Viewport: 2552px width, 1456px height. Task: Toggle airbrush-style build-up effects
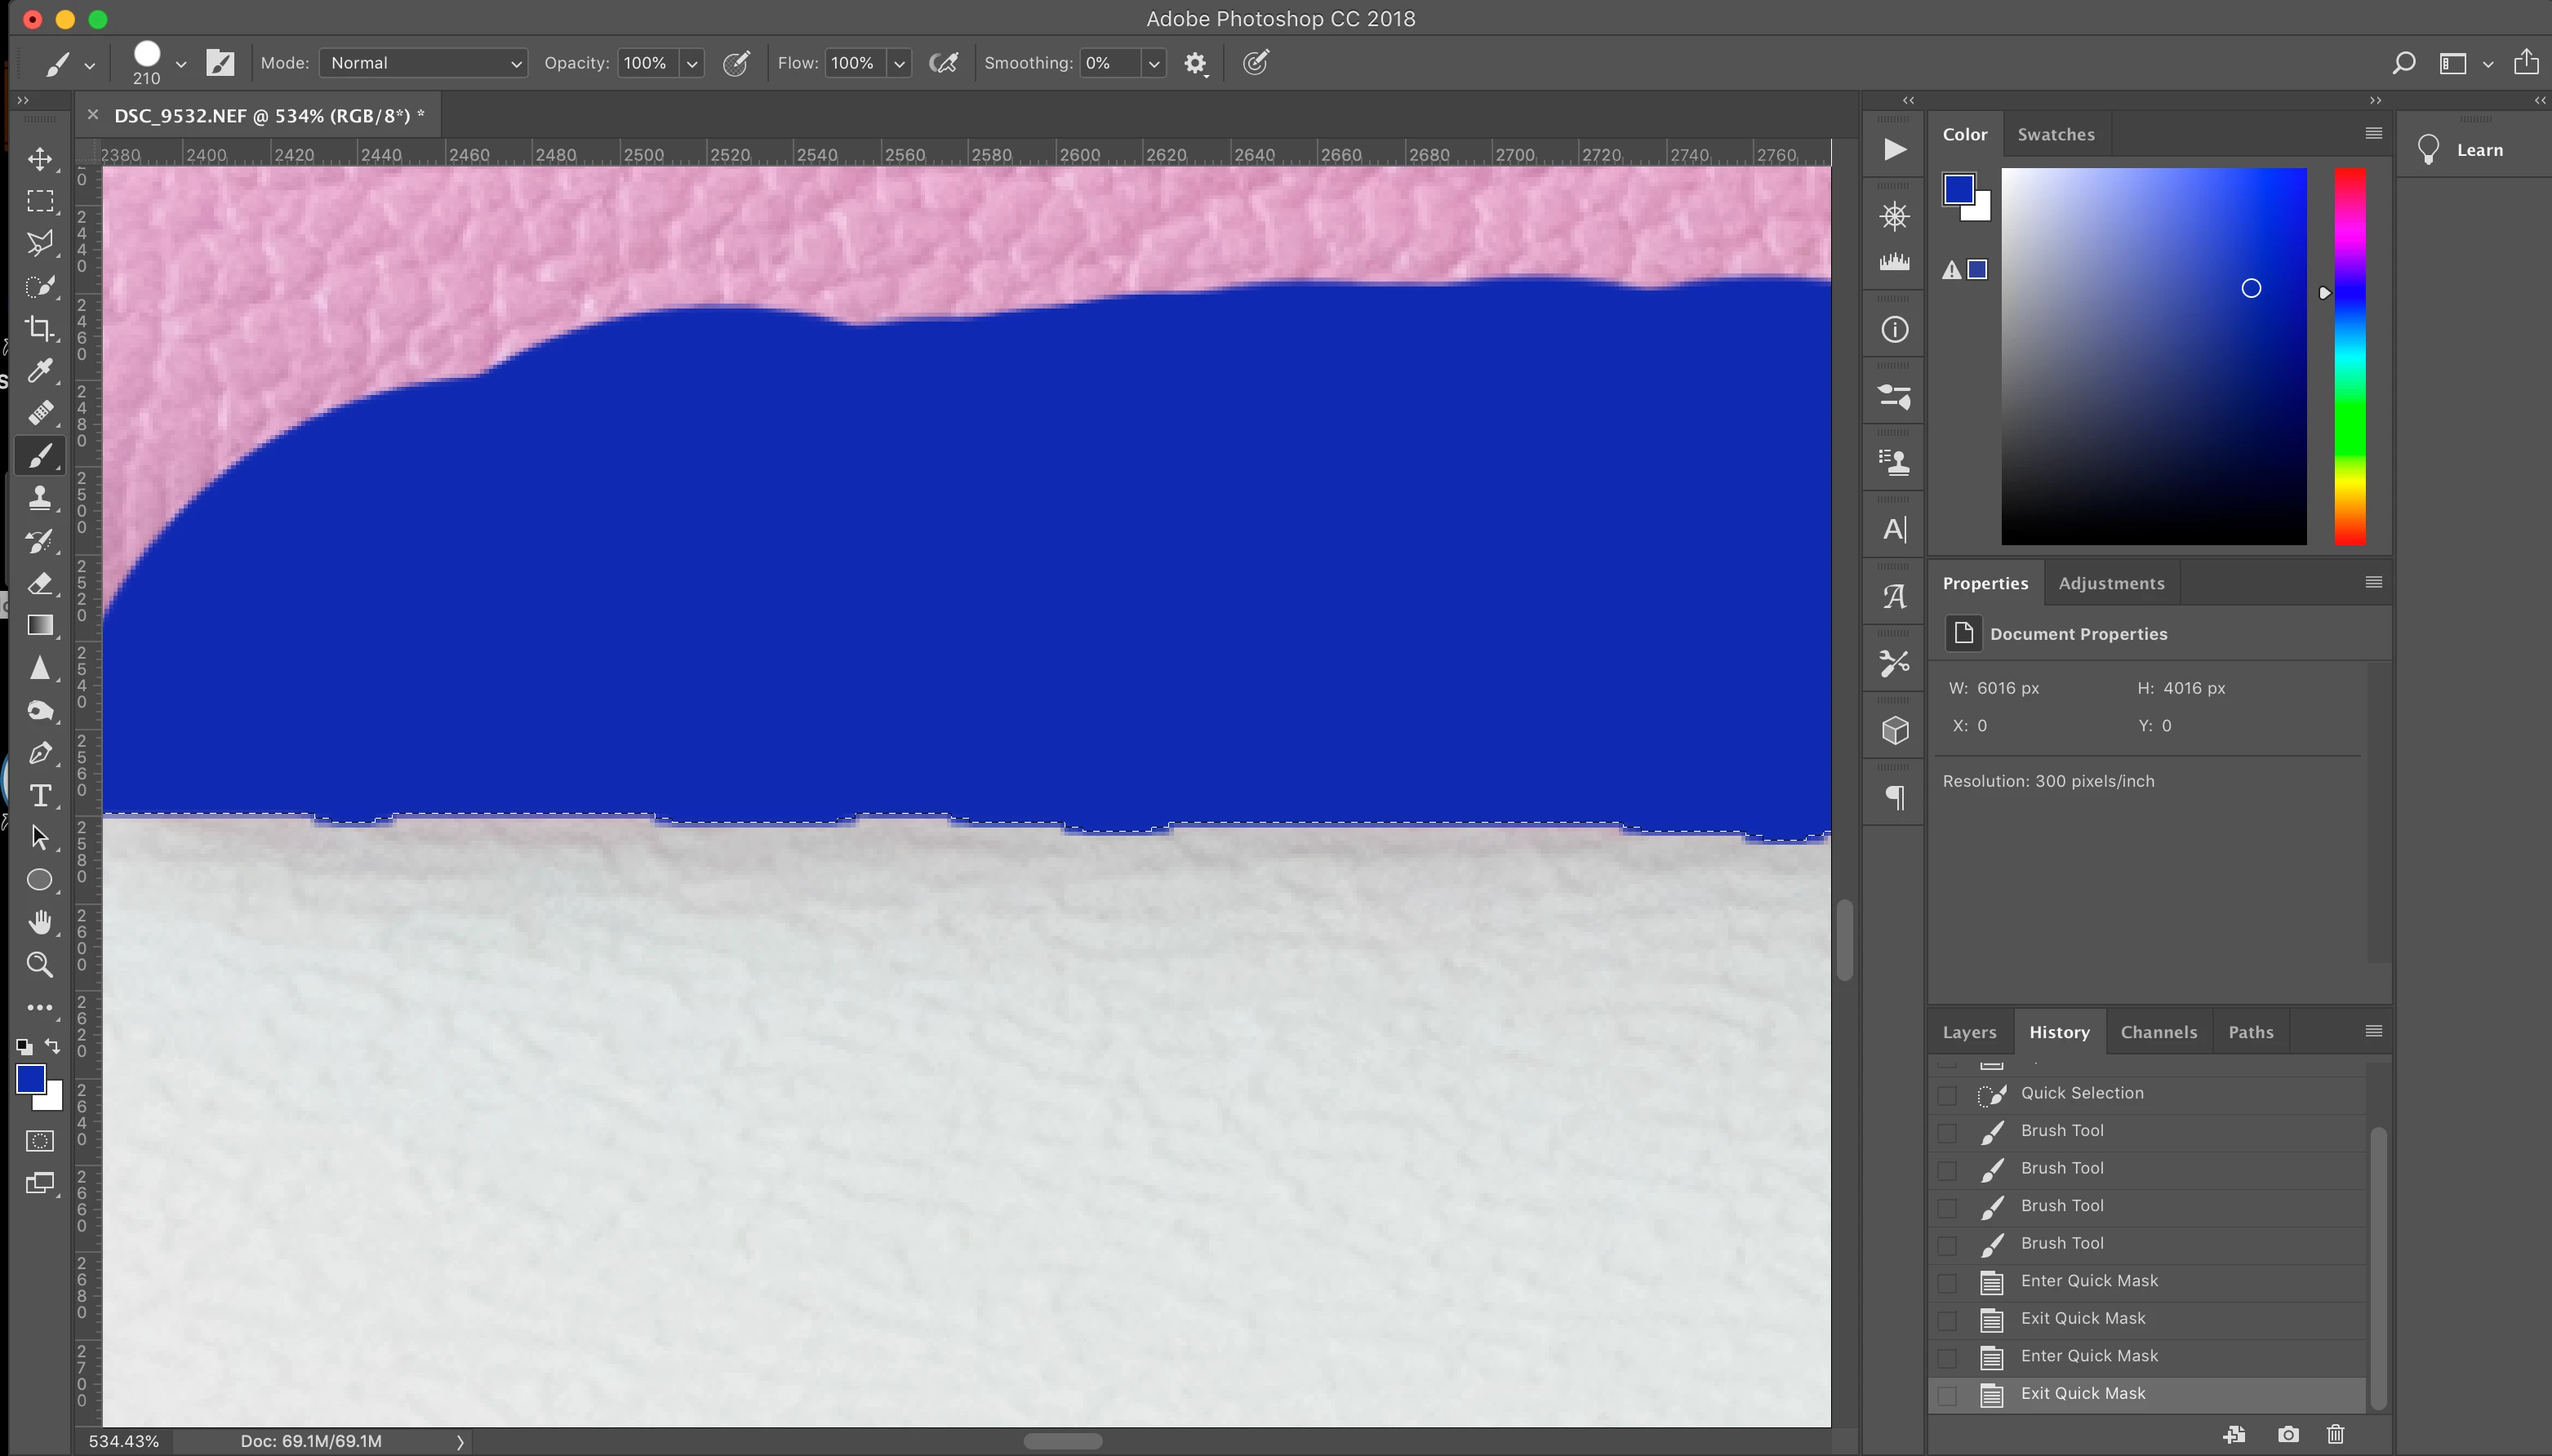click(x=943, y=63)
